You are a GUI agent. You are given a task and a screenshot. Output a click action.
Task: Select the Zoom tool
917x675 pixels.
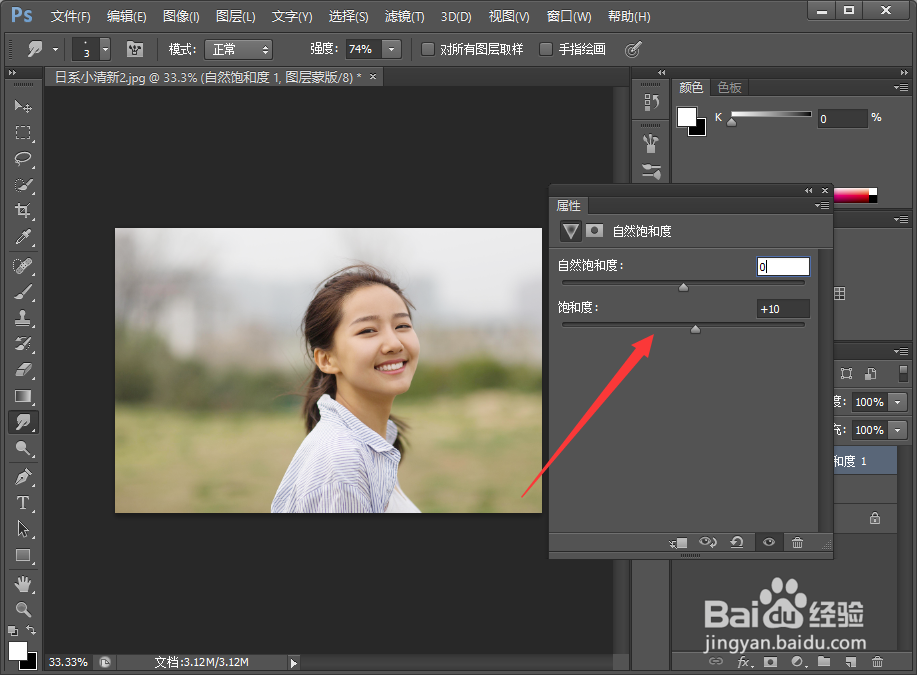pyautogui.click(x=23, y=609)
